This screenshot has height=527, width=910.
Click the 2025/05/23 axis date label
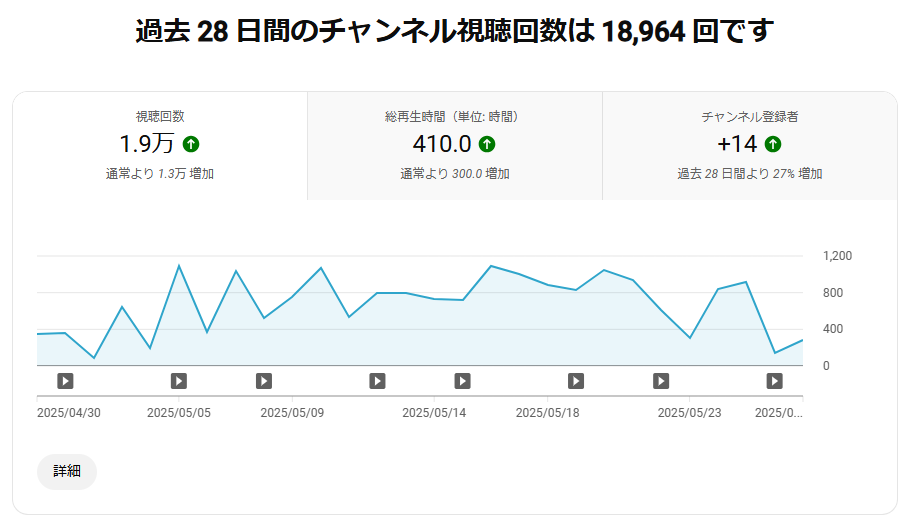[689, 413]
